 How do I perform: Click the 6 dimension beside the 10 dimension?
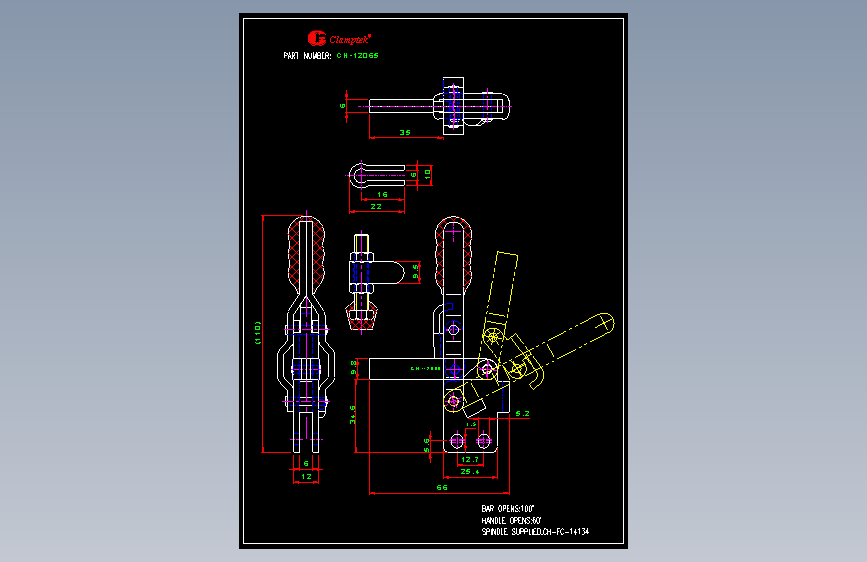[413, 175]
